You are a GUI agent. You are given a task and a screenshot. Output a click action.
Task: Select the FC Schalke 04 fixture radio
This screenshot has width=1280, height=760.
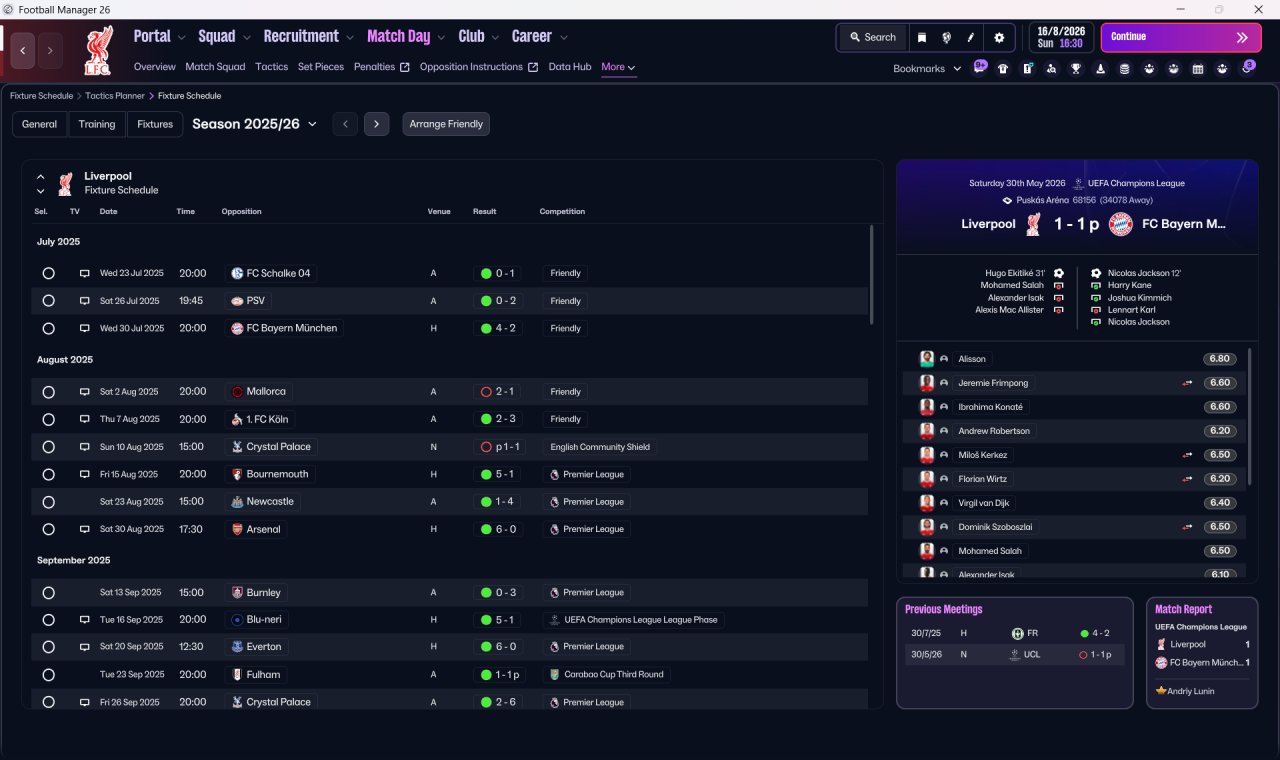[48, 273]
